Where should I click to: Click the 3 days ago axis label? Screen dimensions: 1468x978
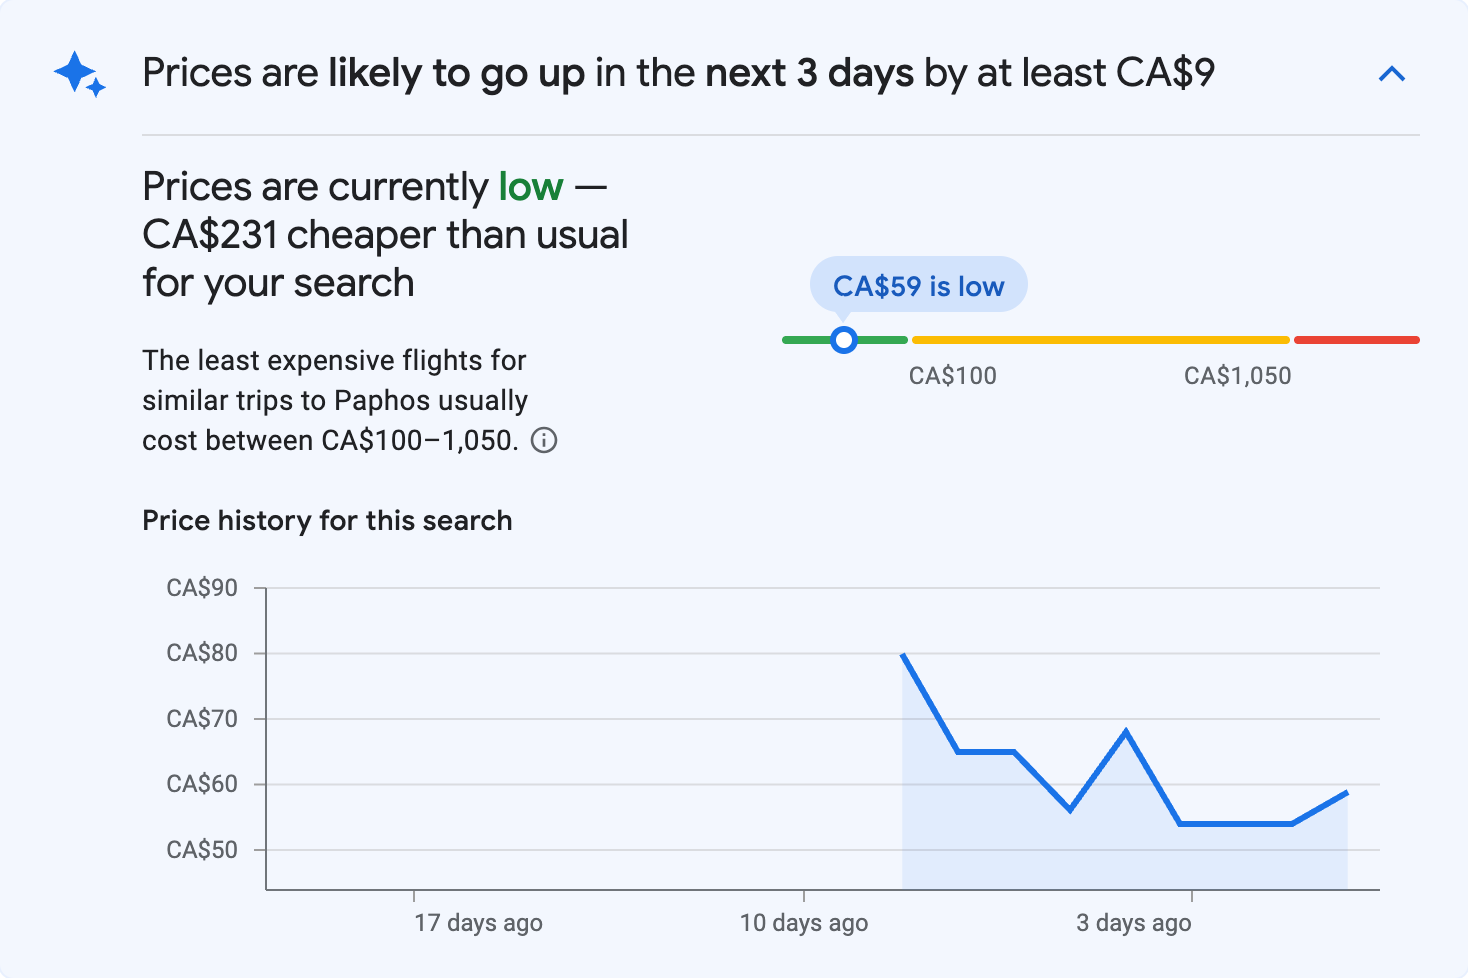click(1133, 923)
